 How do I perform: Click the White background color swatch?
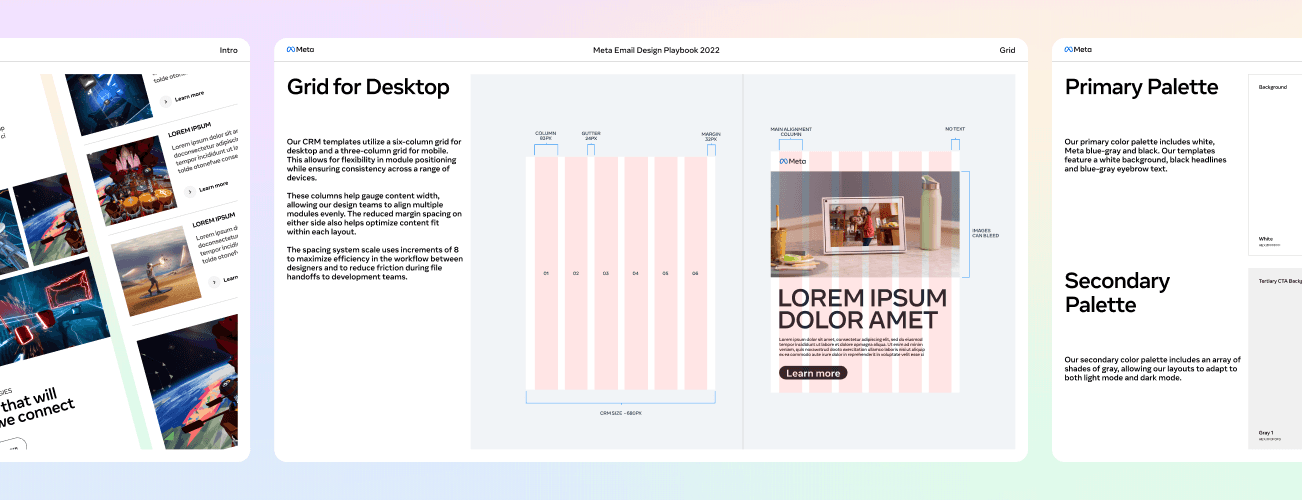pos(1275,164)
